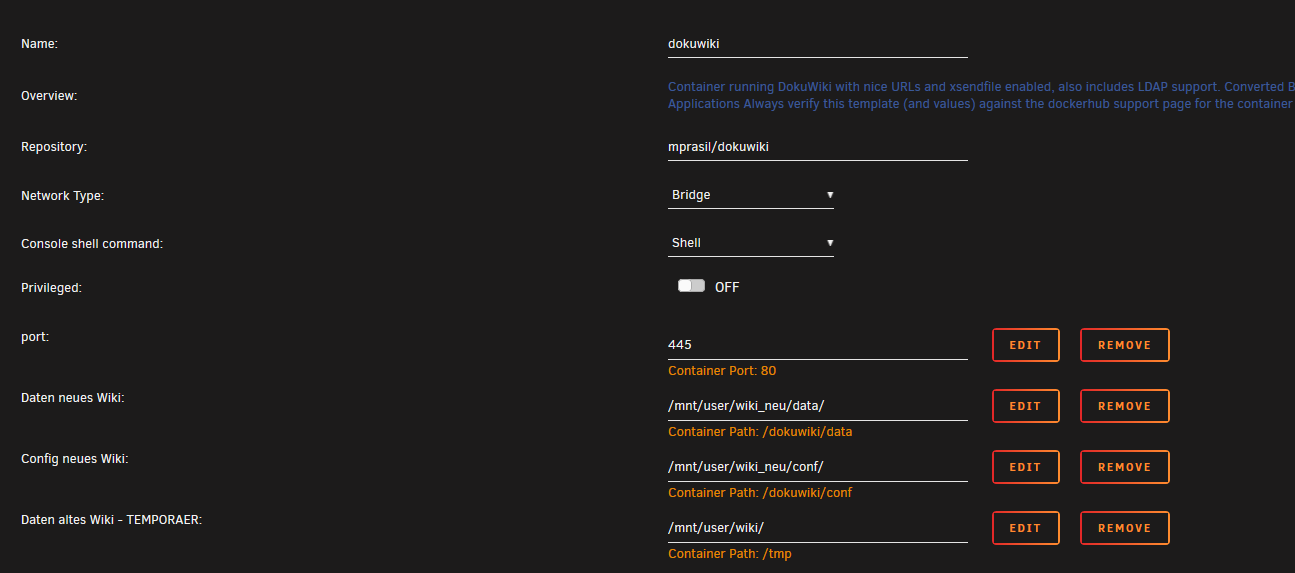Click the 'Name:' label
Screen dimensions: 1295x573
(40, 44)
